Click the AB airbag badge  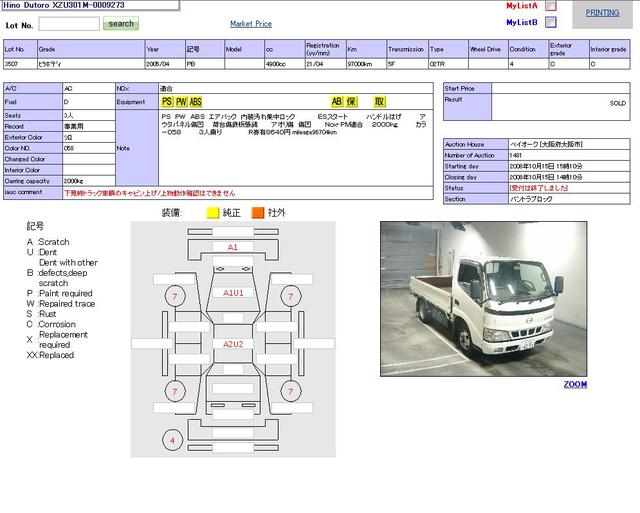tap(337, 102)
